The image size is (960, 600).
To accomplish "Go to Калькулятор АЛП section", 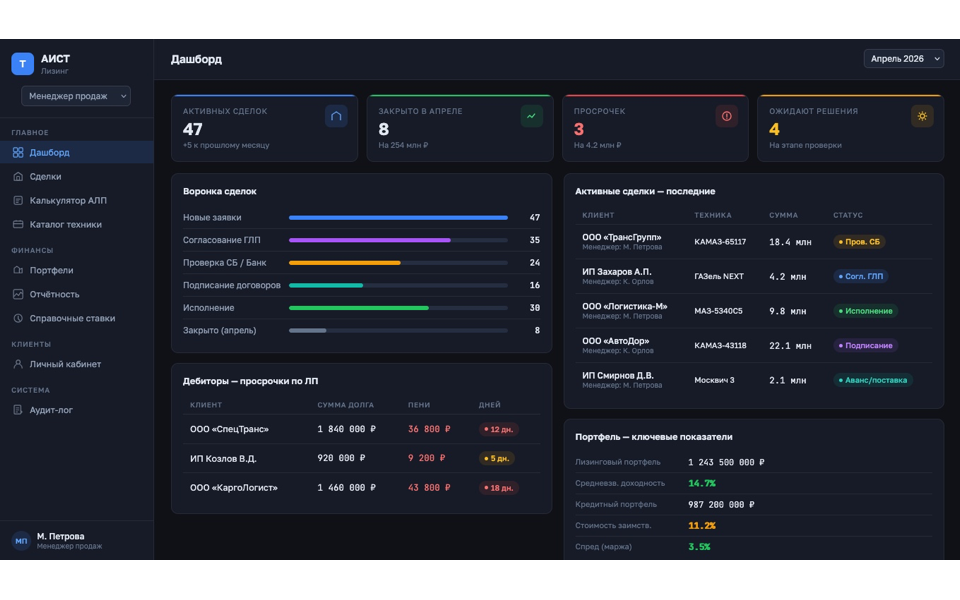I will 77,200.
